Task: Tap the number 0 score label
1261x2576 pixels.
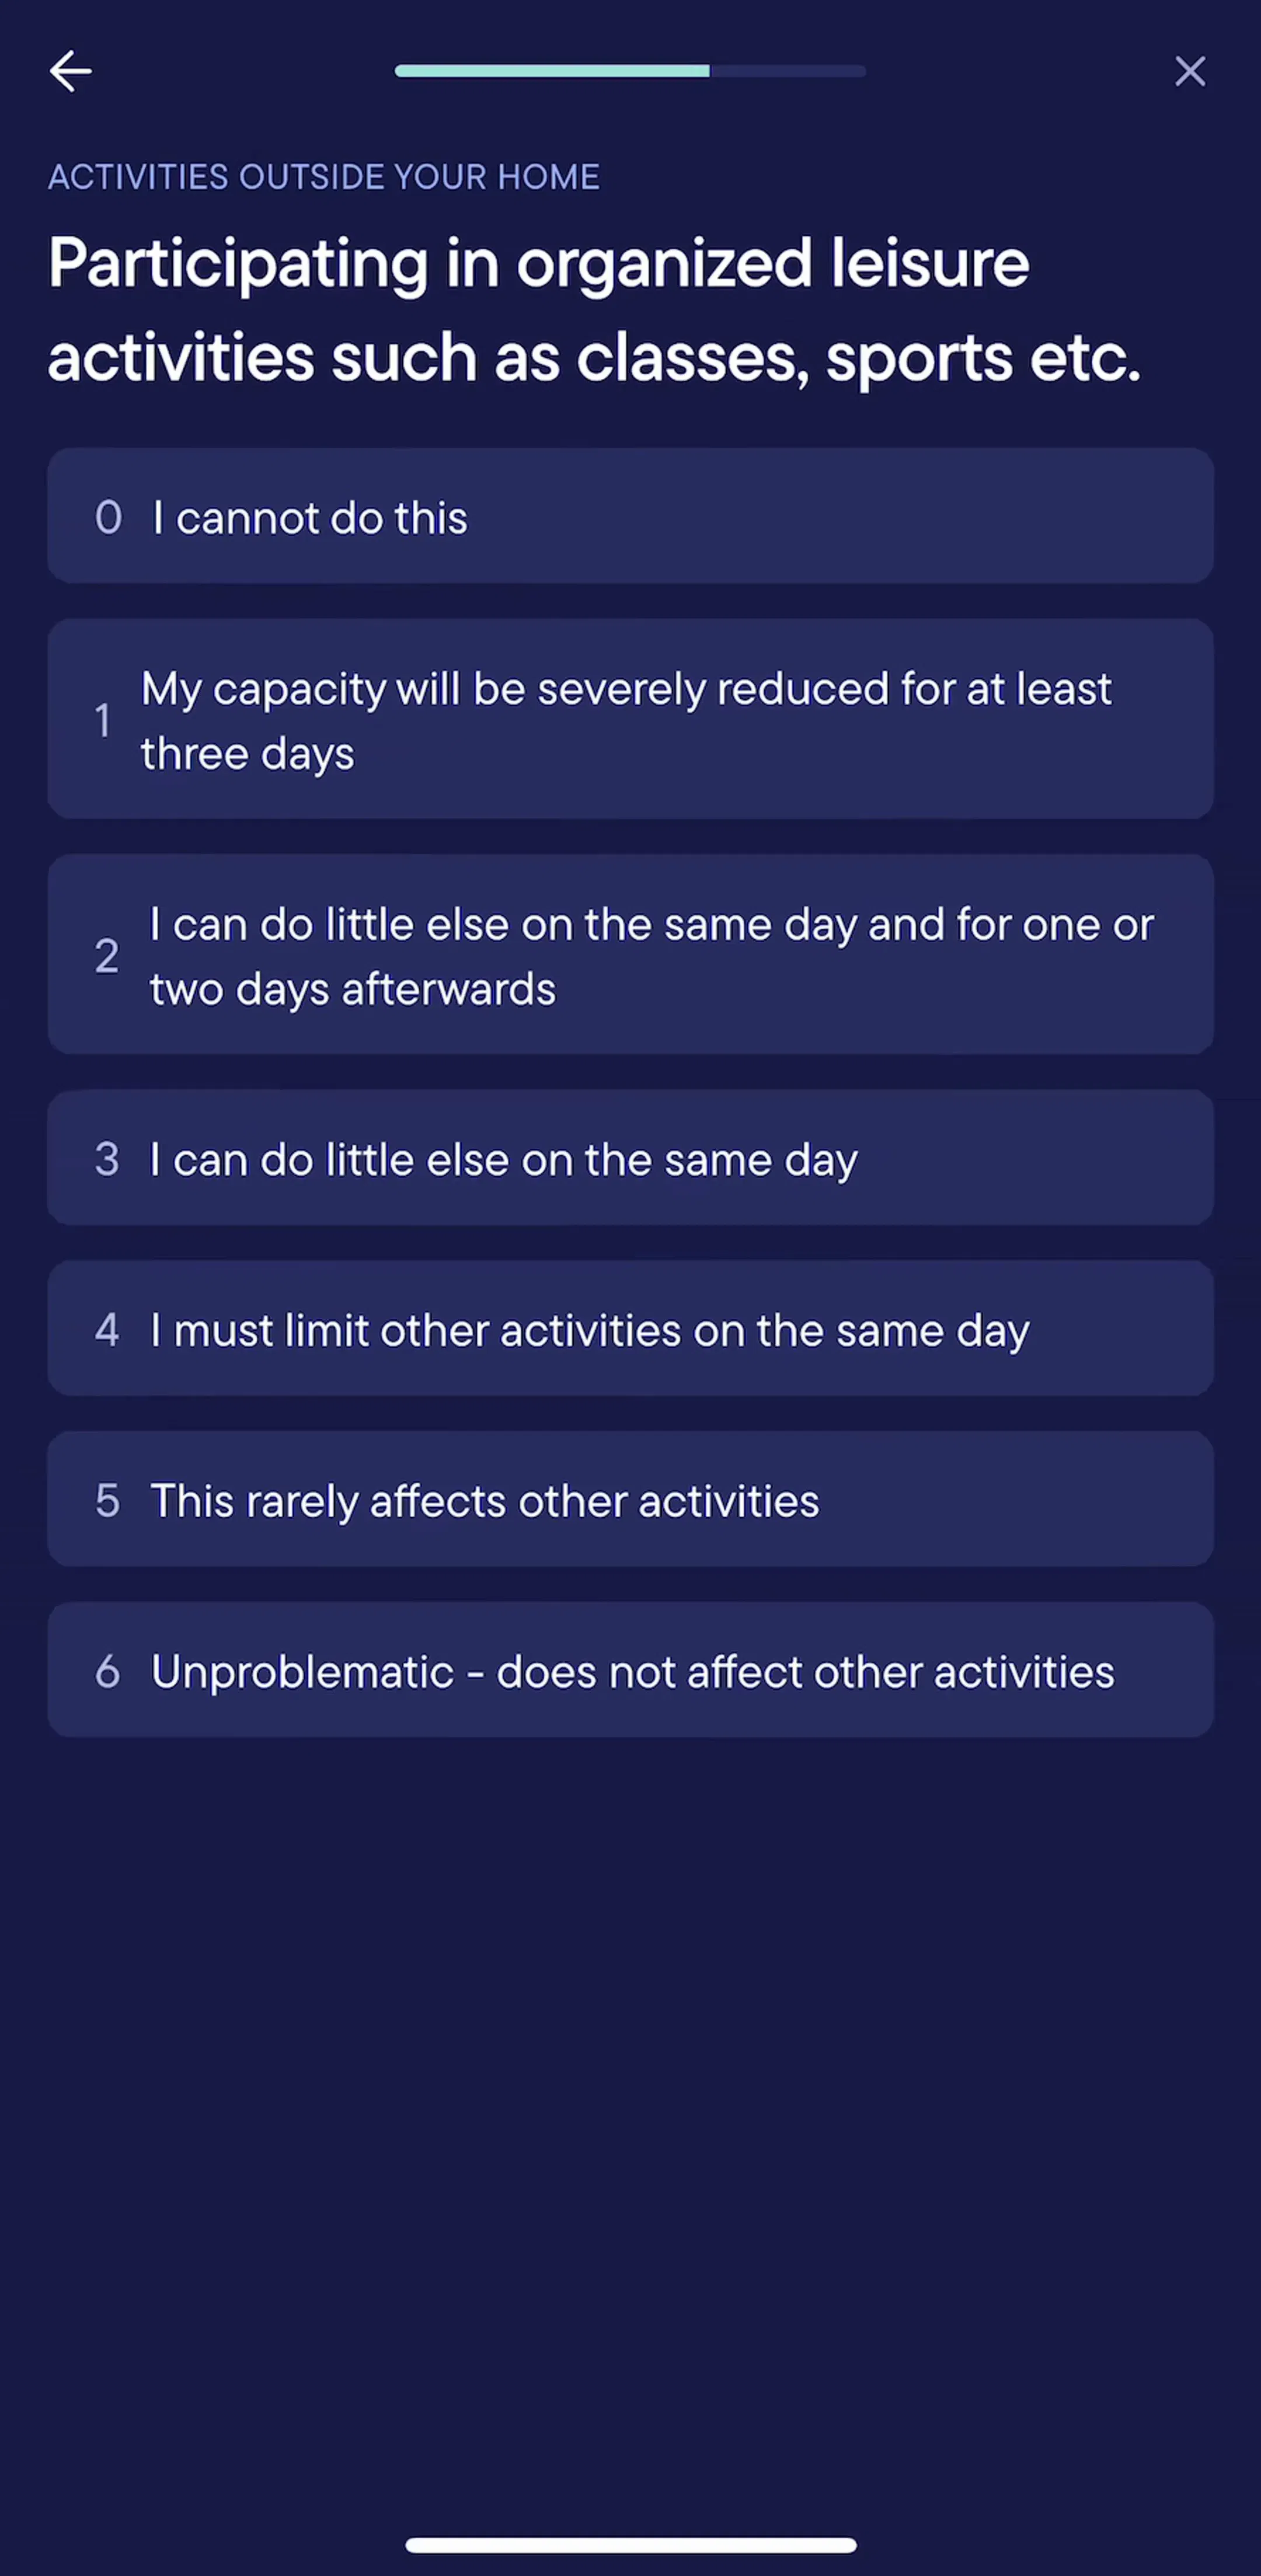Action: coord(108,518)
